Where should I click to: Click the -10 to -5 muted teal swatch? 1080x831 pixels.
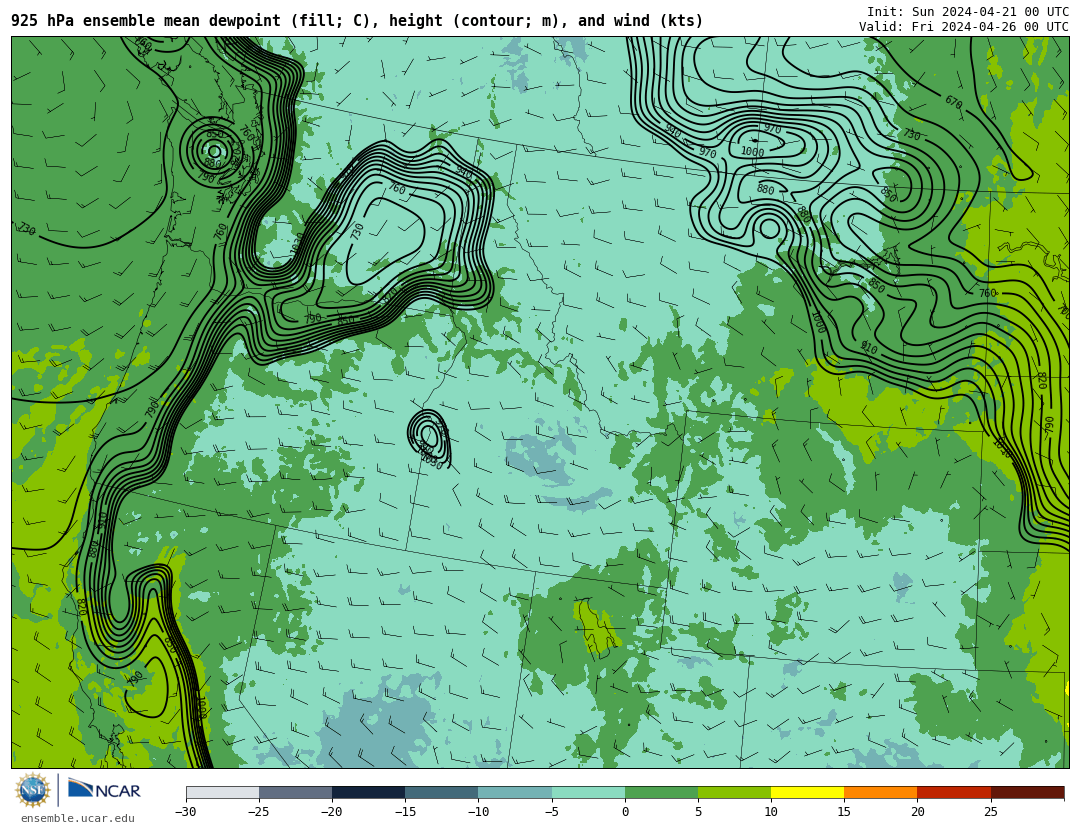515,793
